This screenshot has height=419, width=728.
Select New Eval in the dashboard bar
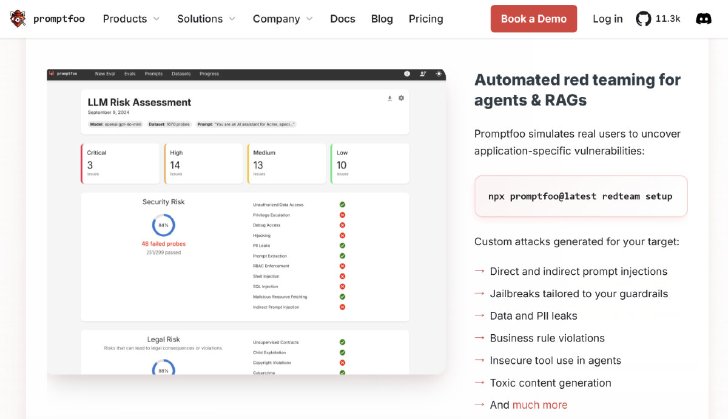104,74
